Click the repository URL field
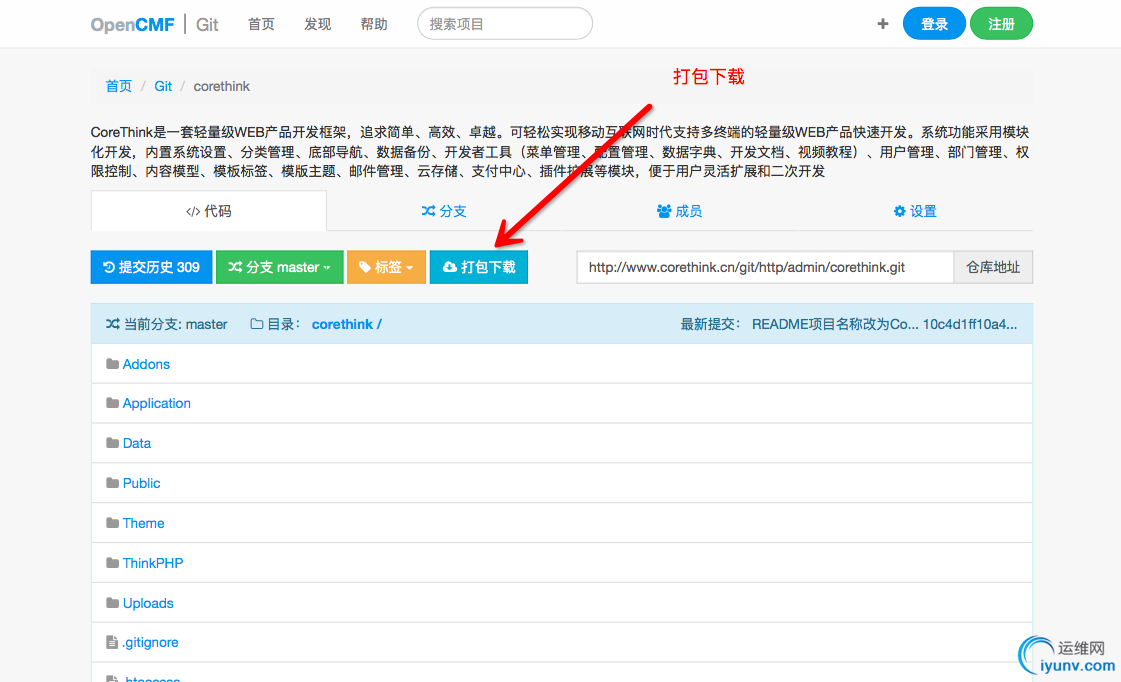 tap(765, 267)
